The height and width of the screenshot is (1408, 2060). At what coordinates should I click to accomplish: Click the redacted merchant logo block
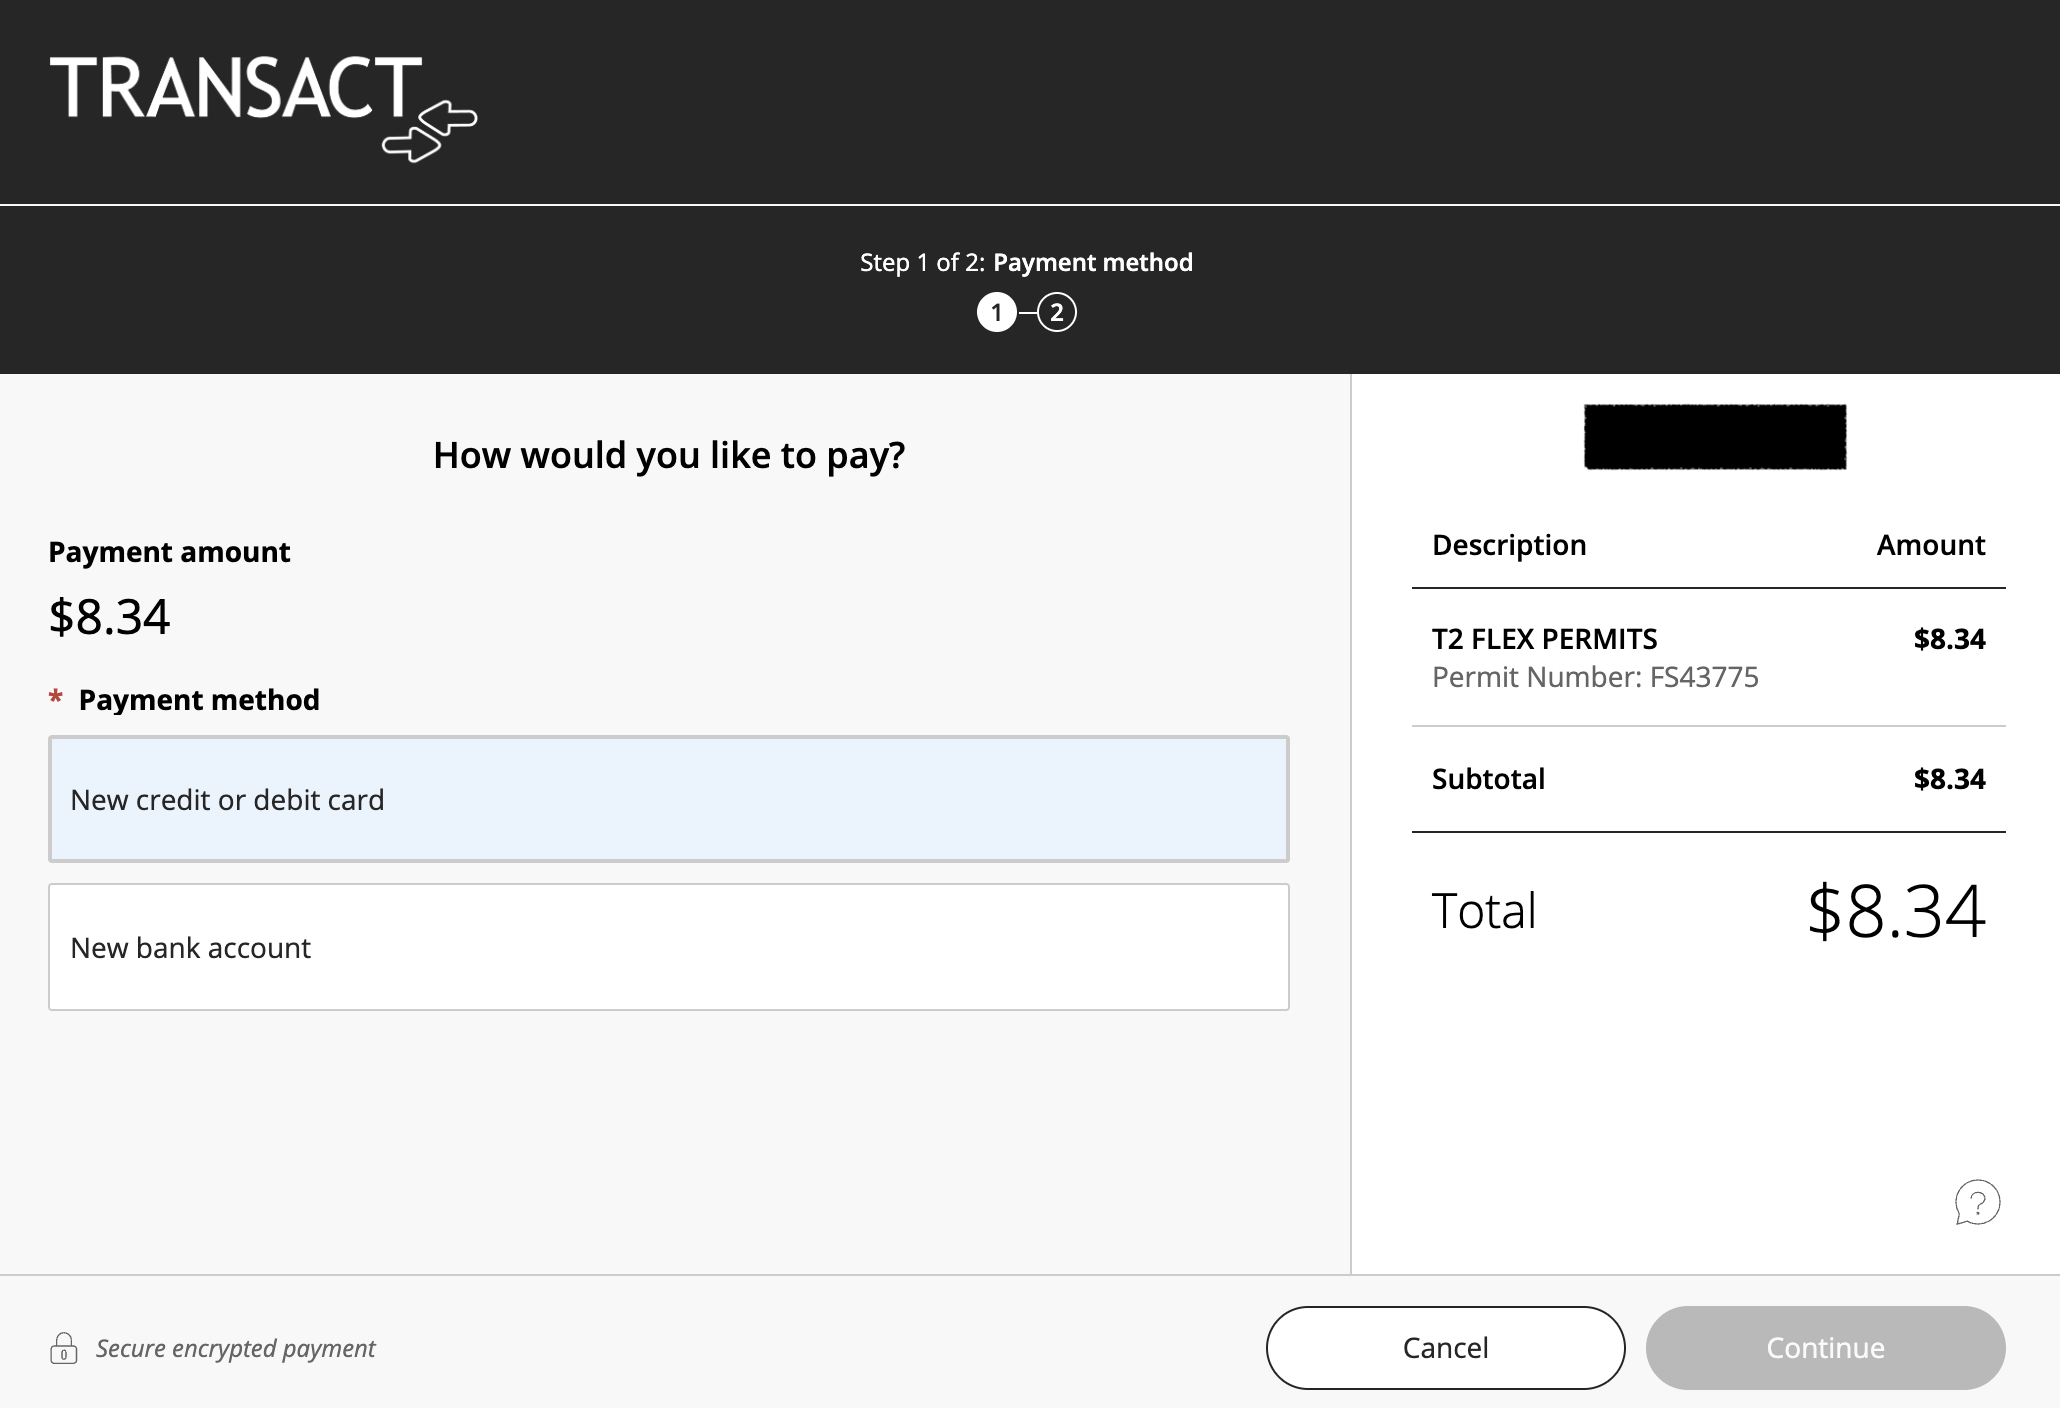[x=1715, y=437]
